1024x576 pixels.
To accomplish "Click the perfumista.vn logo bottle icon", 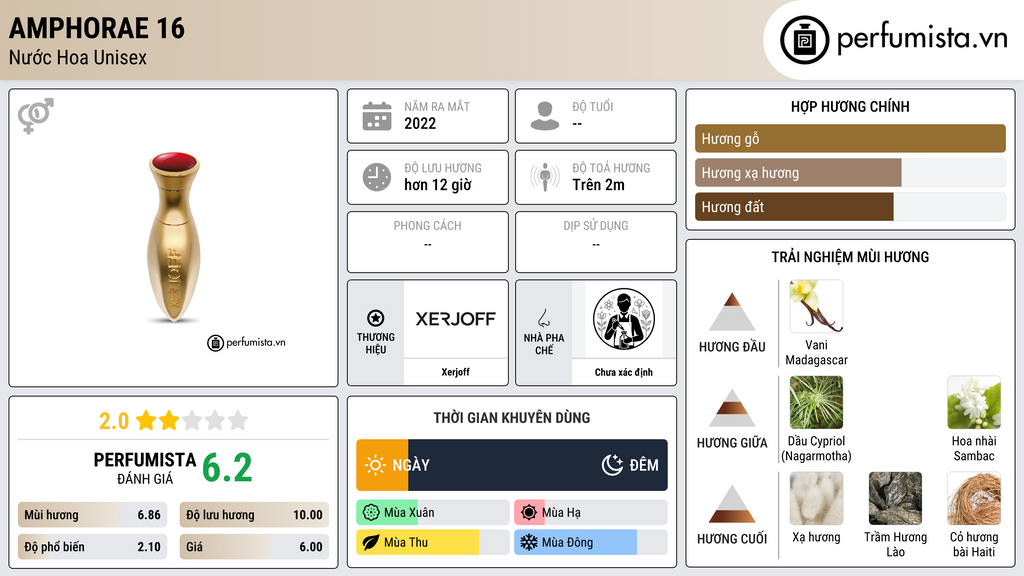I will [804, 40].
